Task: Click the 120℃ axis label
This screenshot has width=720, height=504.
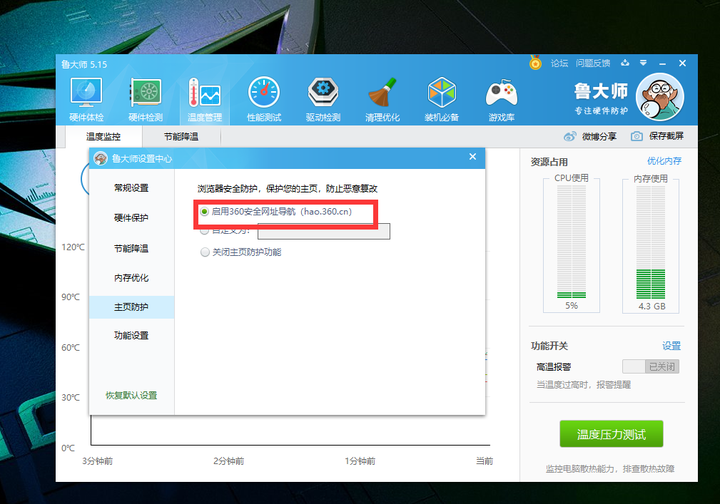Action: pos(73,247)
